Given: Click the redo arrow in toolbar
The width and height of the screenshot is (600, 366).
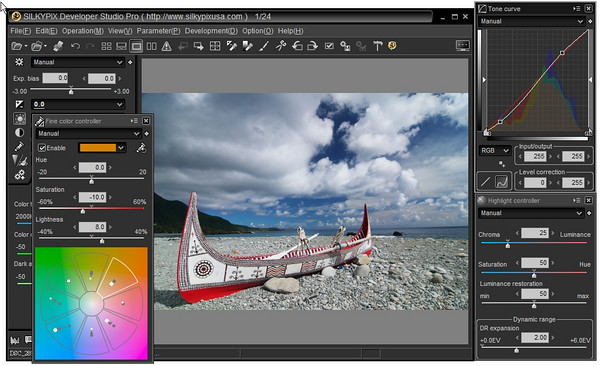Looking at the screenshot, I should pos(90,46).
